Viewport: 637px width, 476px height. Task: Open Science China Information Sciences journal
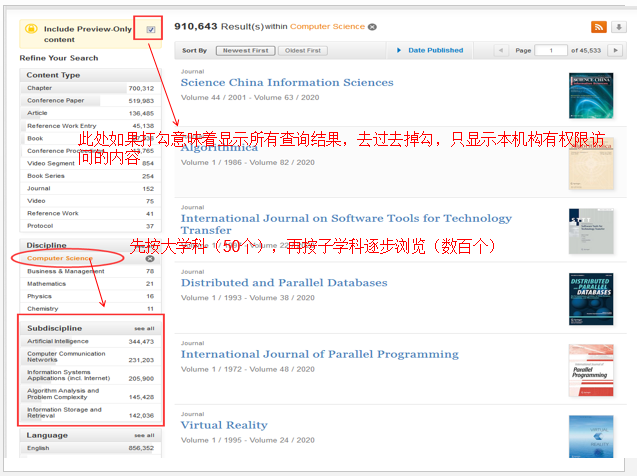coord(287,82)
